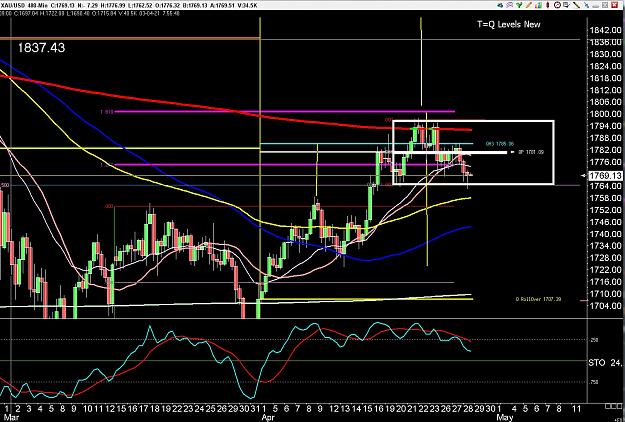Click the 0 RollOver 1707.39 label
The image size is (625, 422).
pos(538,299)
